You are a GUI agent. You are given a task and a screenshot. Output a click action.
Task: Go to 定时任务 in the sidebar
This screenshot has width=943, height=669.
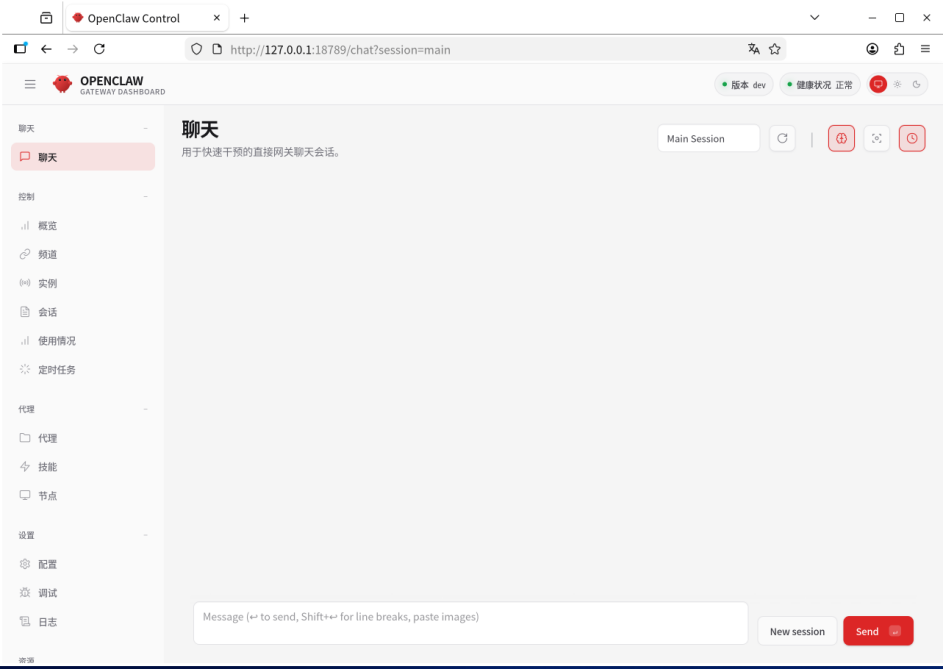[x=56, y=370]
